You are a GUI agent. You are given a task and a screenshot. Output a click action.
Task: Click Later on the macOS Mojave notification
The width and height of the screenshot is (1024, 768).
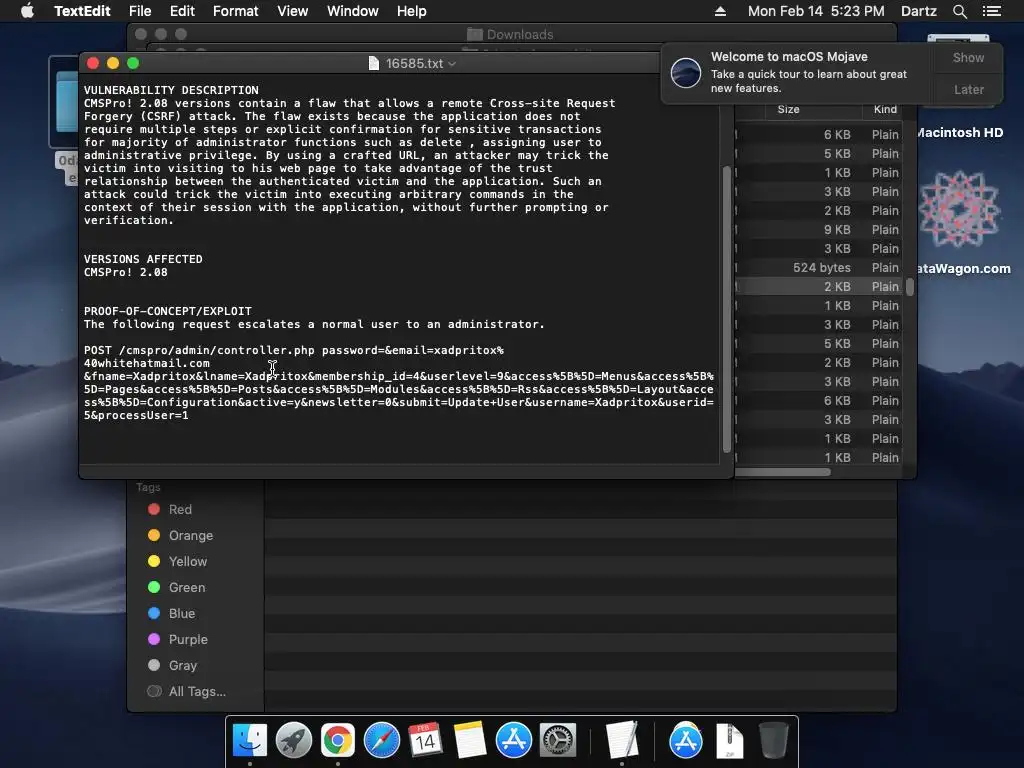tap(968, 89)
